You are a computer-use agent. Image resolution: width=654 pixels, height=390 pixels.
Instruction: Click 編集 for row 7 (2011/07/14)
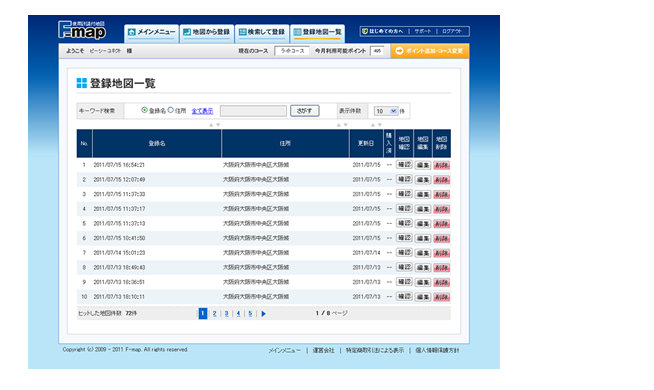coord(423,253)
